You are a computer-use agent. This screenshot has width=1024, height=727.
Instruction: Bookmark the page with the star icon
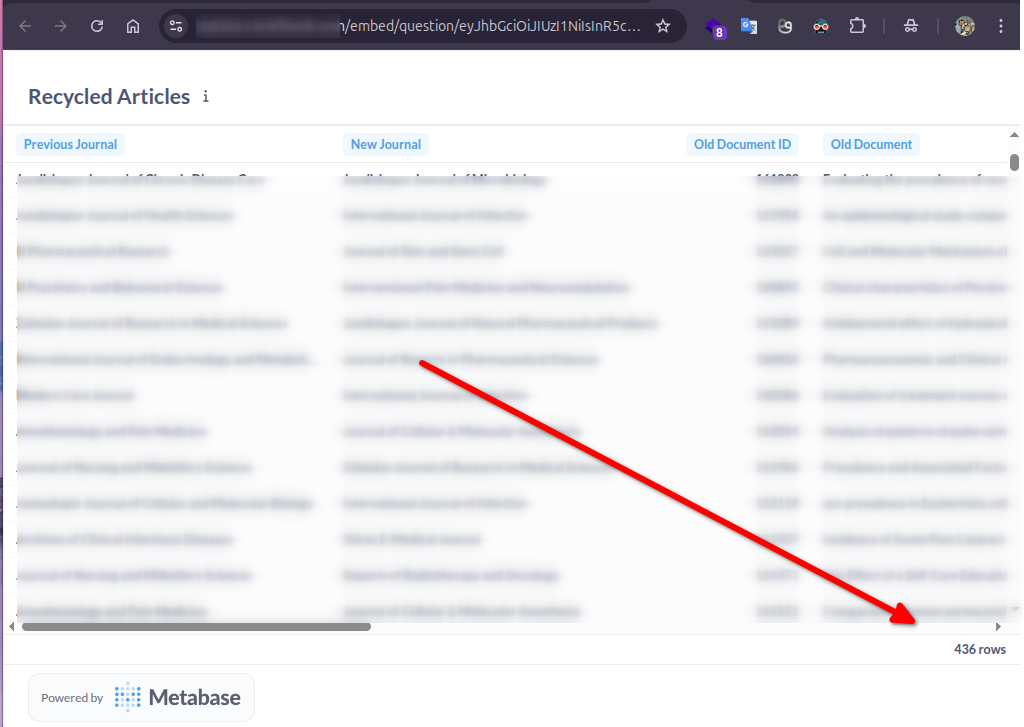pos(662,26)
